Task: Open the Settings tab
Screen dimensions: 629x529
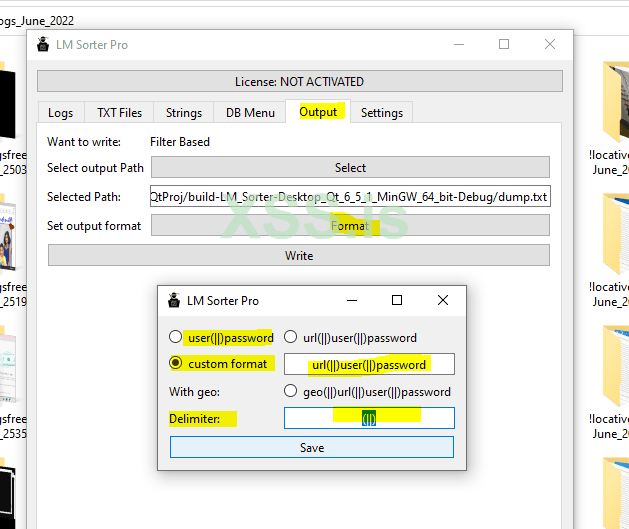Action: point(381,113)
